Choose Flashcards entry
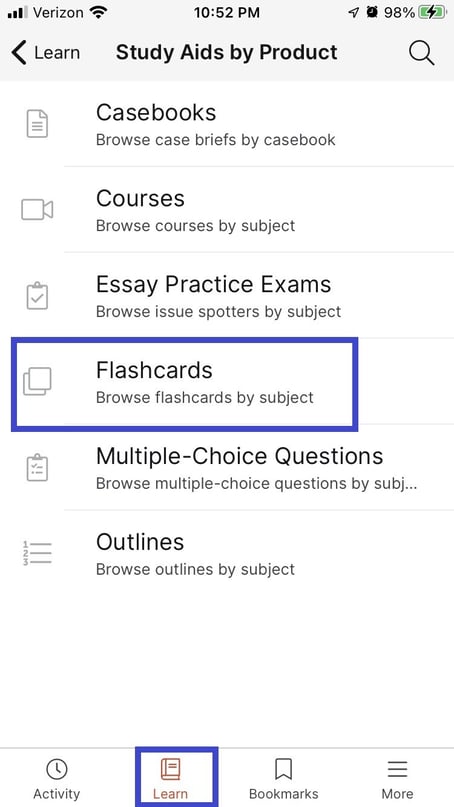 (x=227, y=381)
